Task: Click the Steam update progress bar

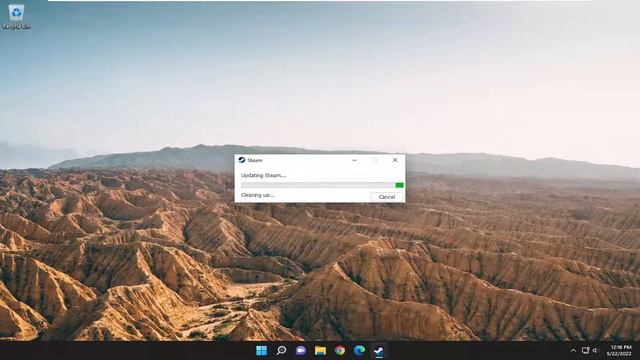Action: coord(322,185)
